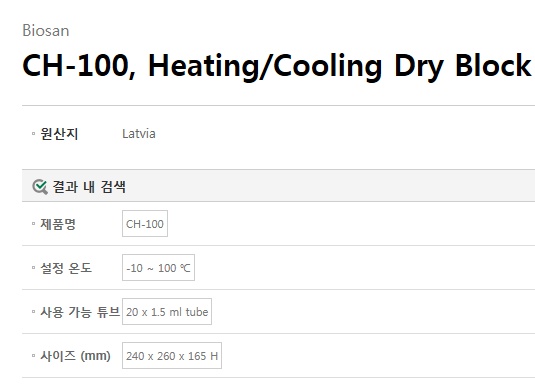Click the Biosan brand link
The width and height of the screenshot is (535, 386).
tap(46, 31)
